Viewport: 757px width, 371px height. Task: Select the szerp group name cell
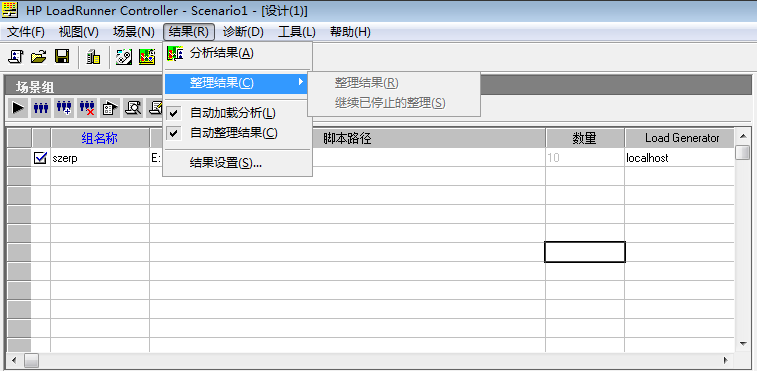(100, 158)
